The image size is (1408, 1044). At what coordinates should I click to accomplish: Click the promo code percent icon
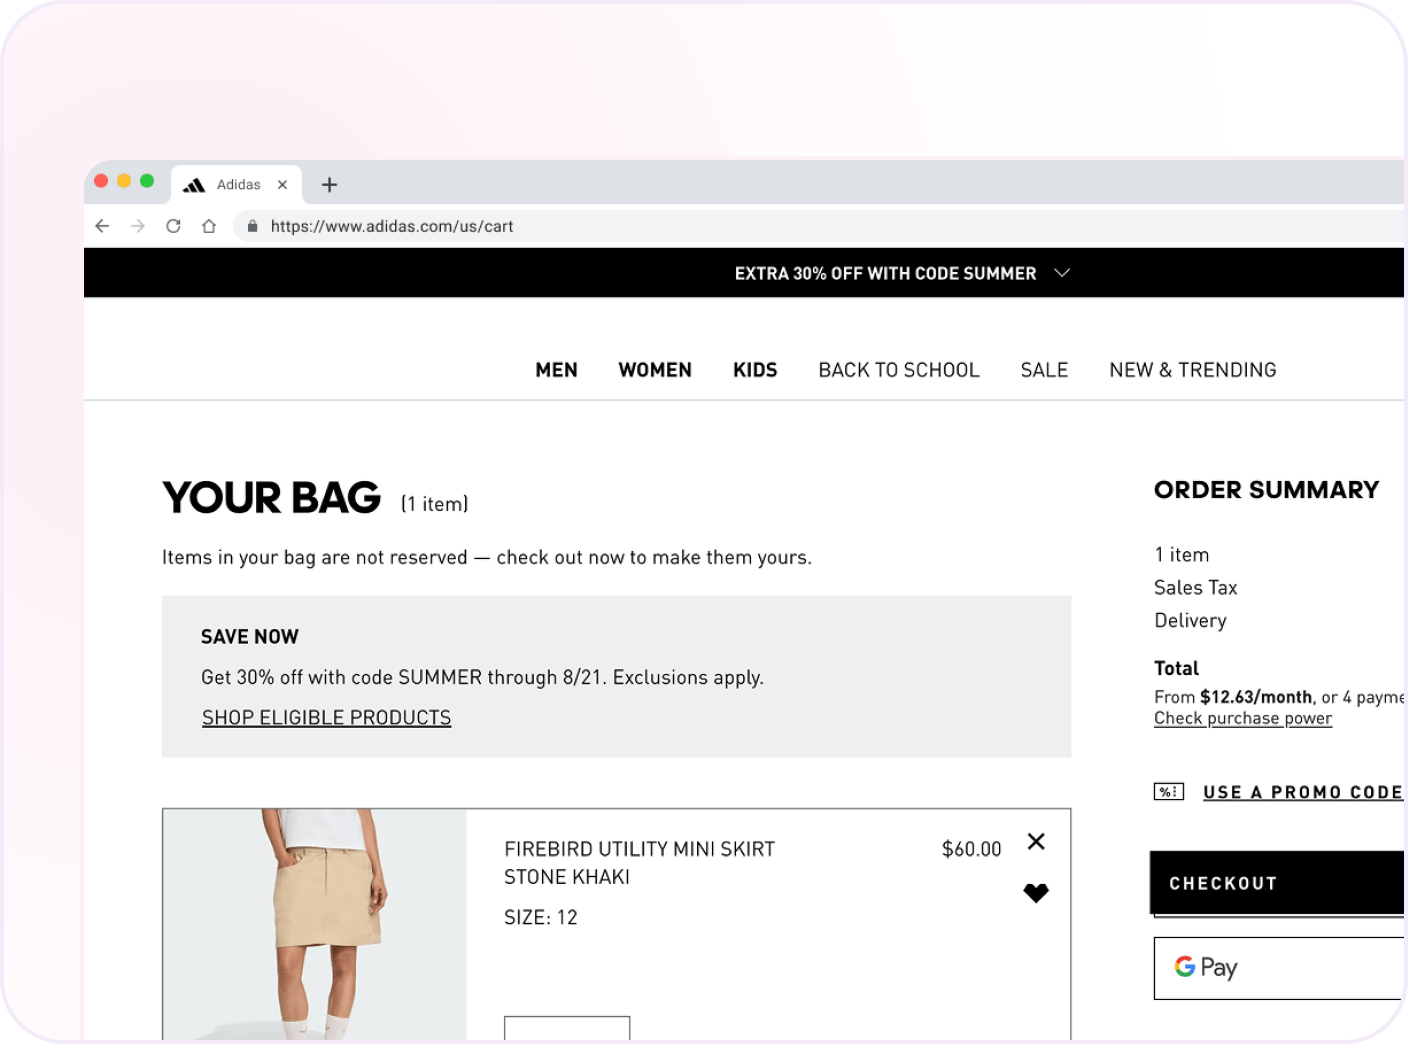(x=1168, y=792)
